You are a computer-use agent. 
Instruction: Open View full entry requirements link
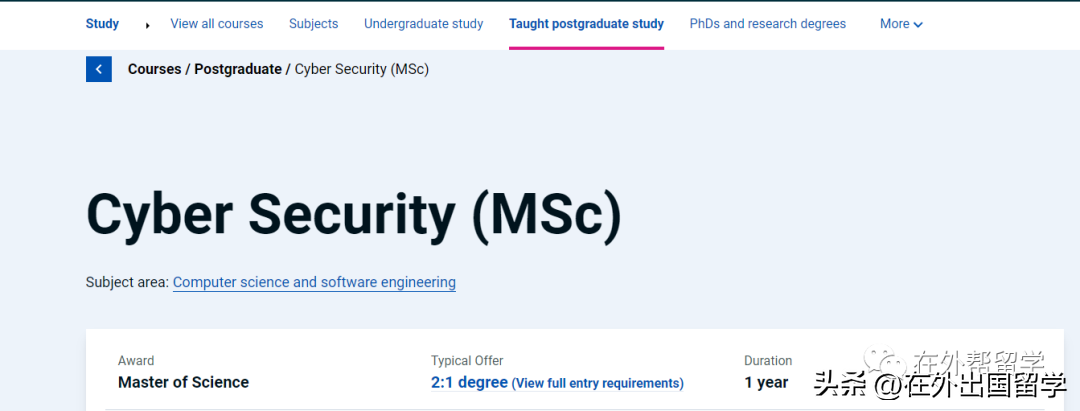[x=598, y=383]
